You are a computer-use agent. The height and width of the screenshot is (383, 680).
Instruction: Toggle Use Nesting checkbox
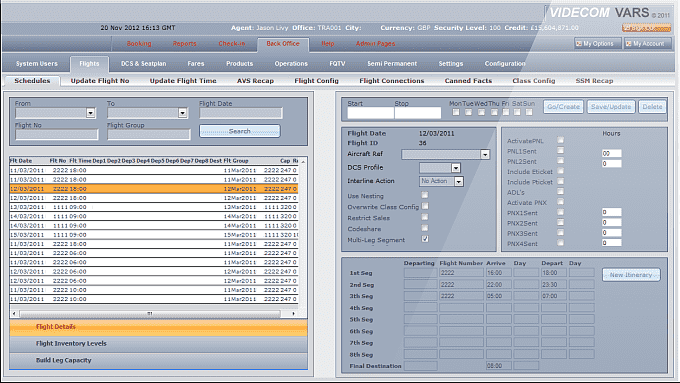(425, 195)
